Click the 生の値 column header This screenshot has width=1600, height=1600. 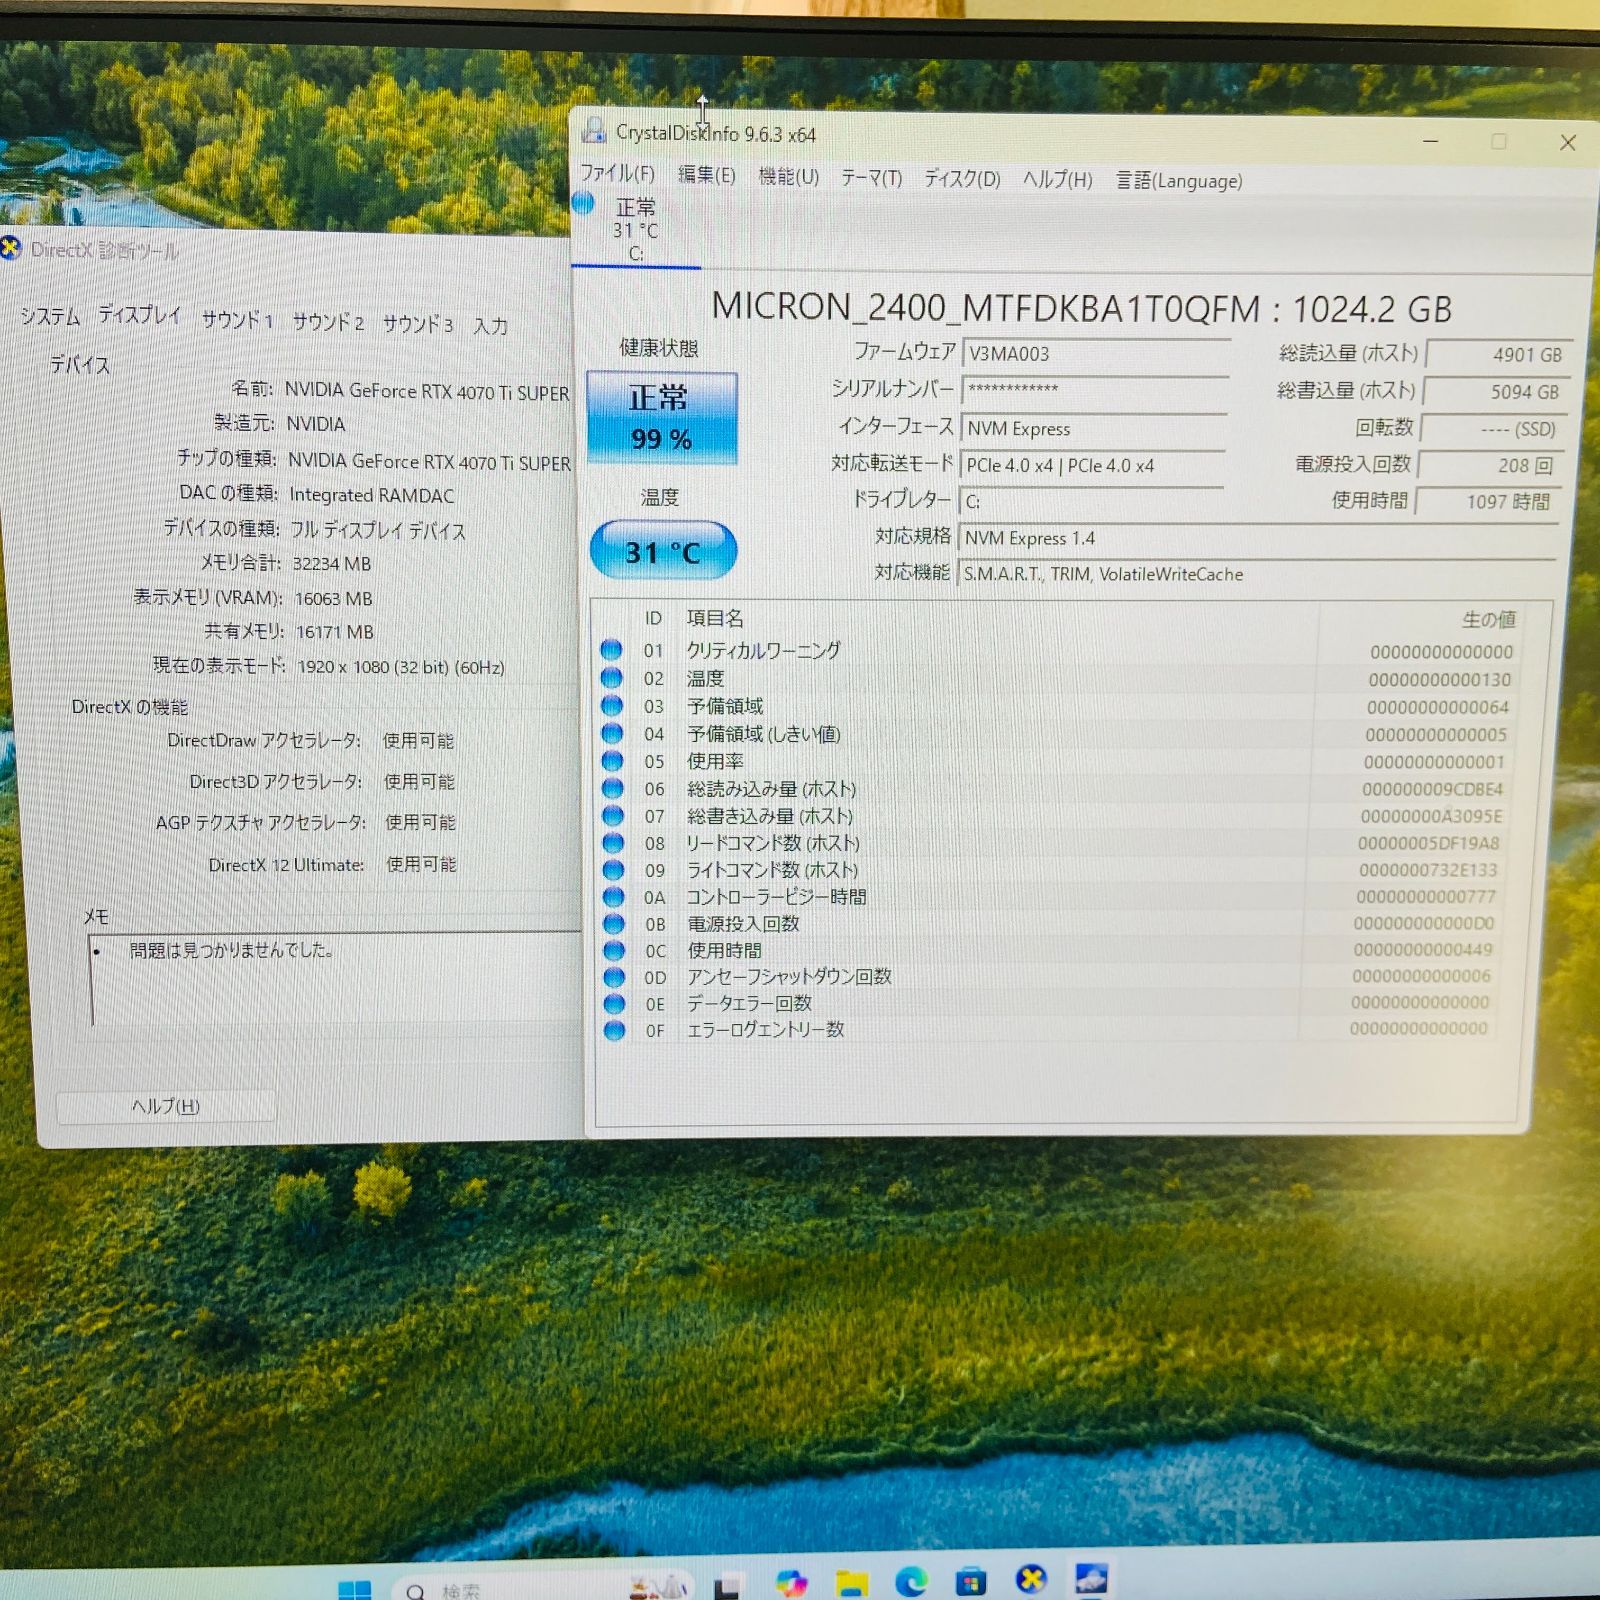click(x=1488, y=620)
